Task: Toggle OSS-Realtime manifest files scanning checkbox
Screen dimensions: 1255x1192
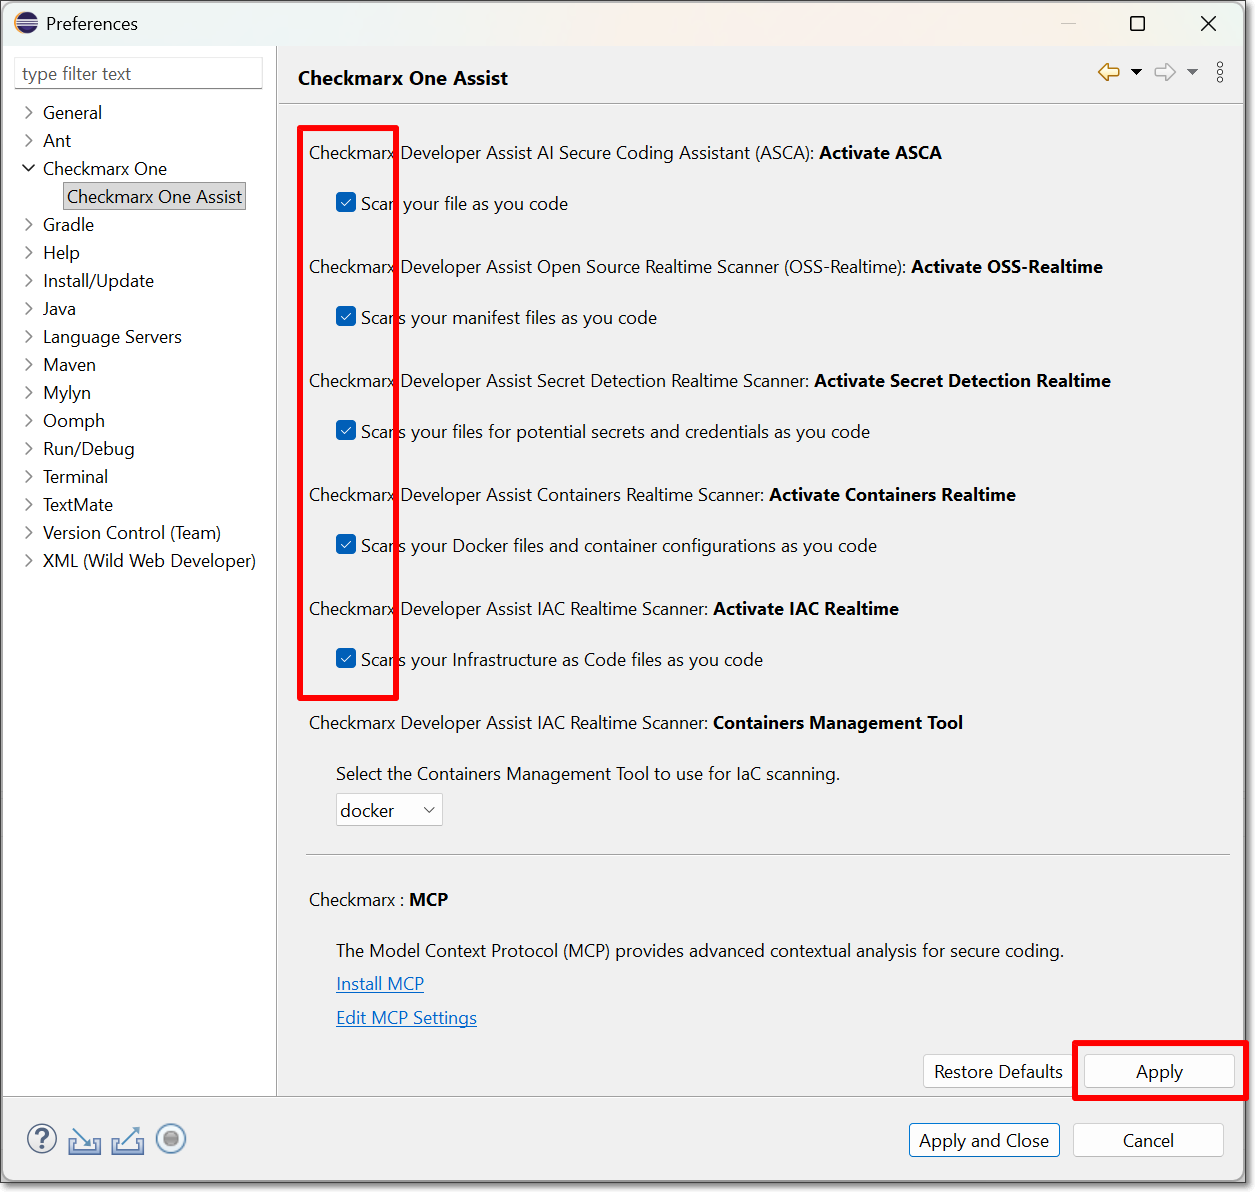Action: pyautogui.click(x=346, y=317)
